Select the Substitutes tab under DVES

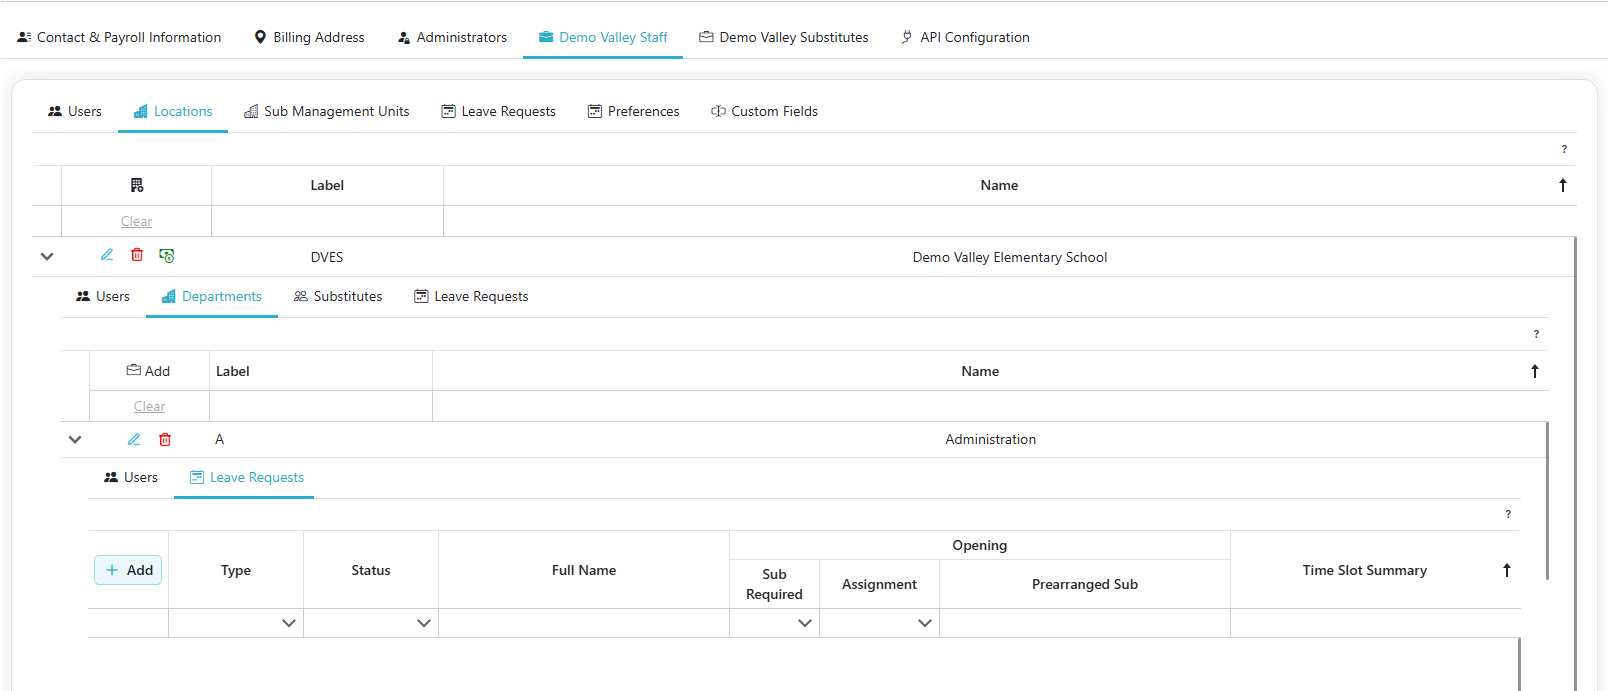point(338,296)
